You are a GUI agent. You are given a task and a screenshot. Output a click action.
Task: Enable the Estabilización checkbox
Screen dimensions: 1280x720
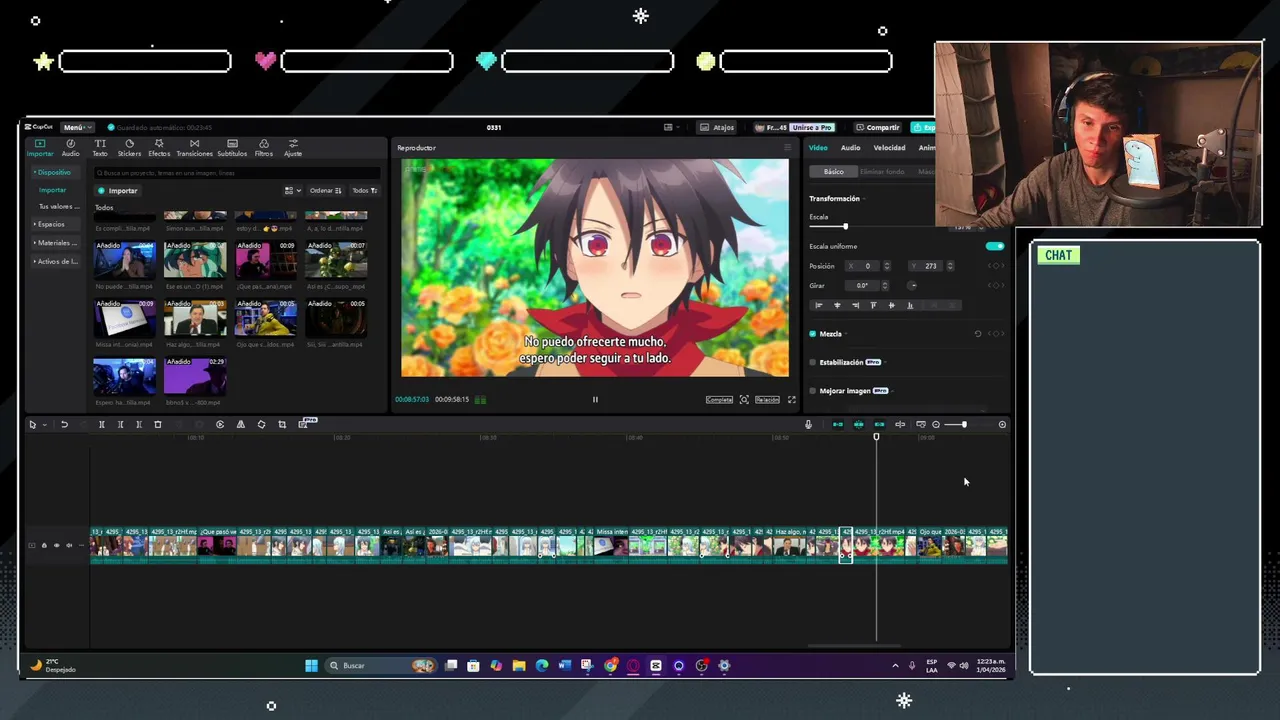point(813,362)
